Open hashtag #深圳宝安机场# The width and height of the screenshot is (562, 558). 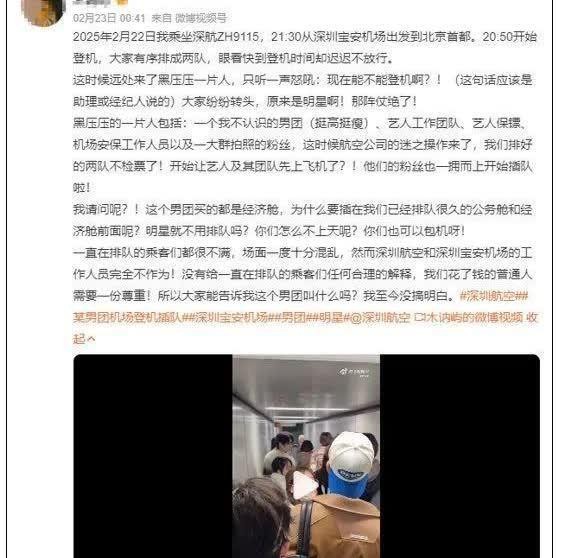pos(231,318)
